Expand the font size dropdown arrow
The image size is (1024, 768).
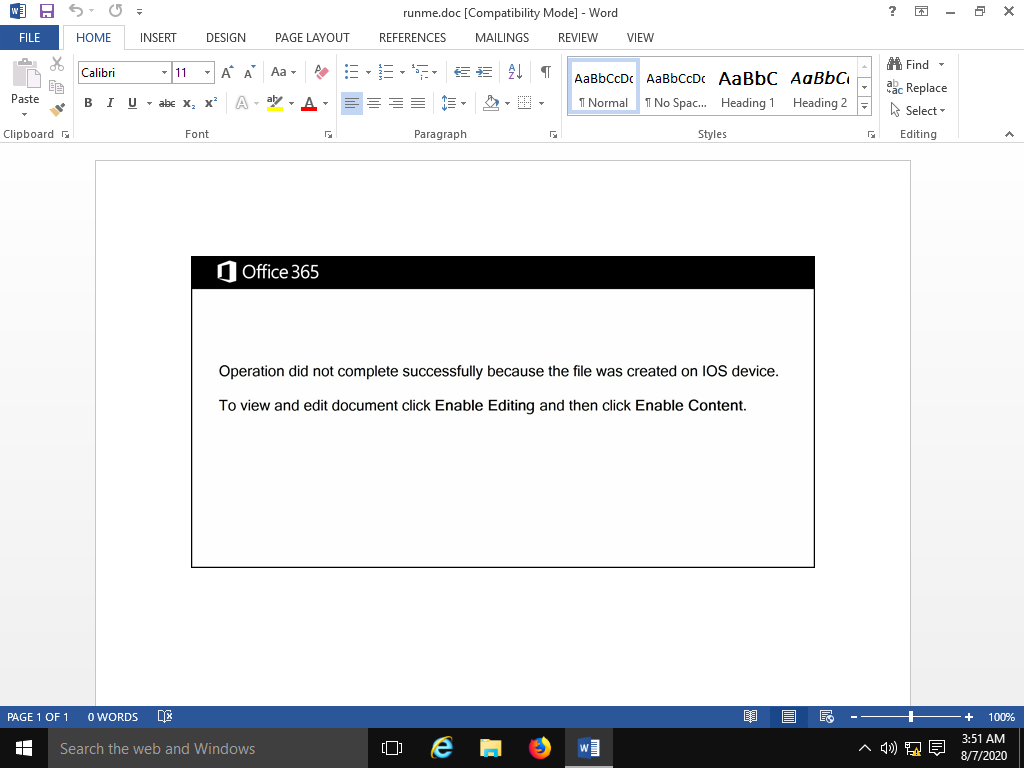(208, 72)
